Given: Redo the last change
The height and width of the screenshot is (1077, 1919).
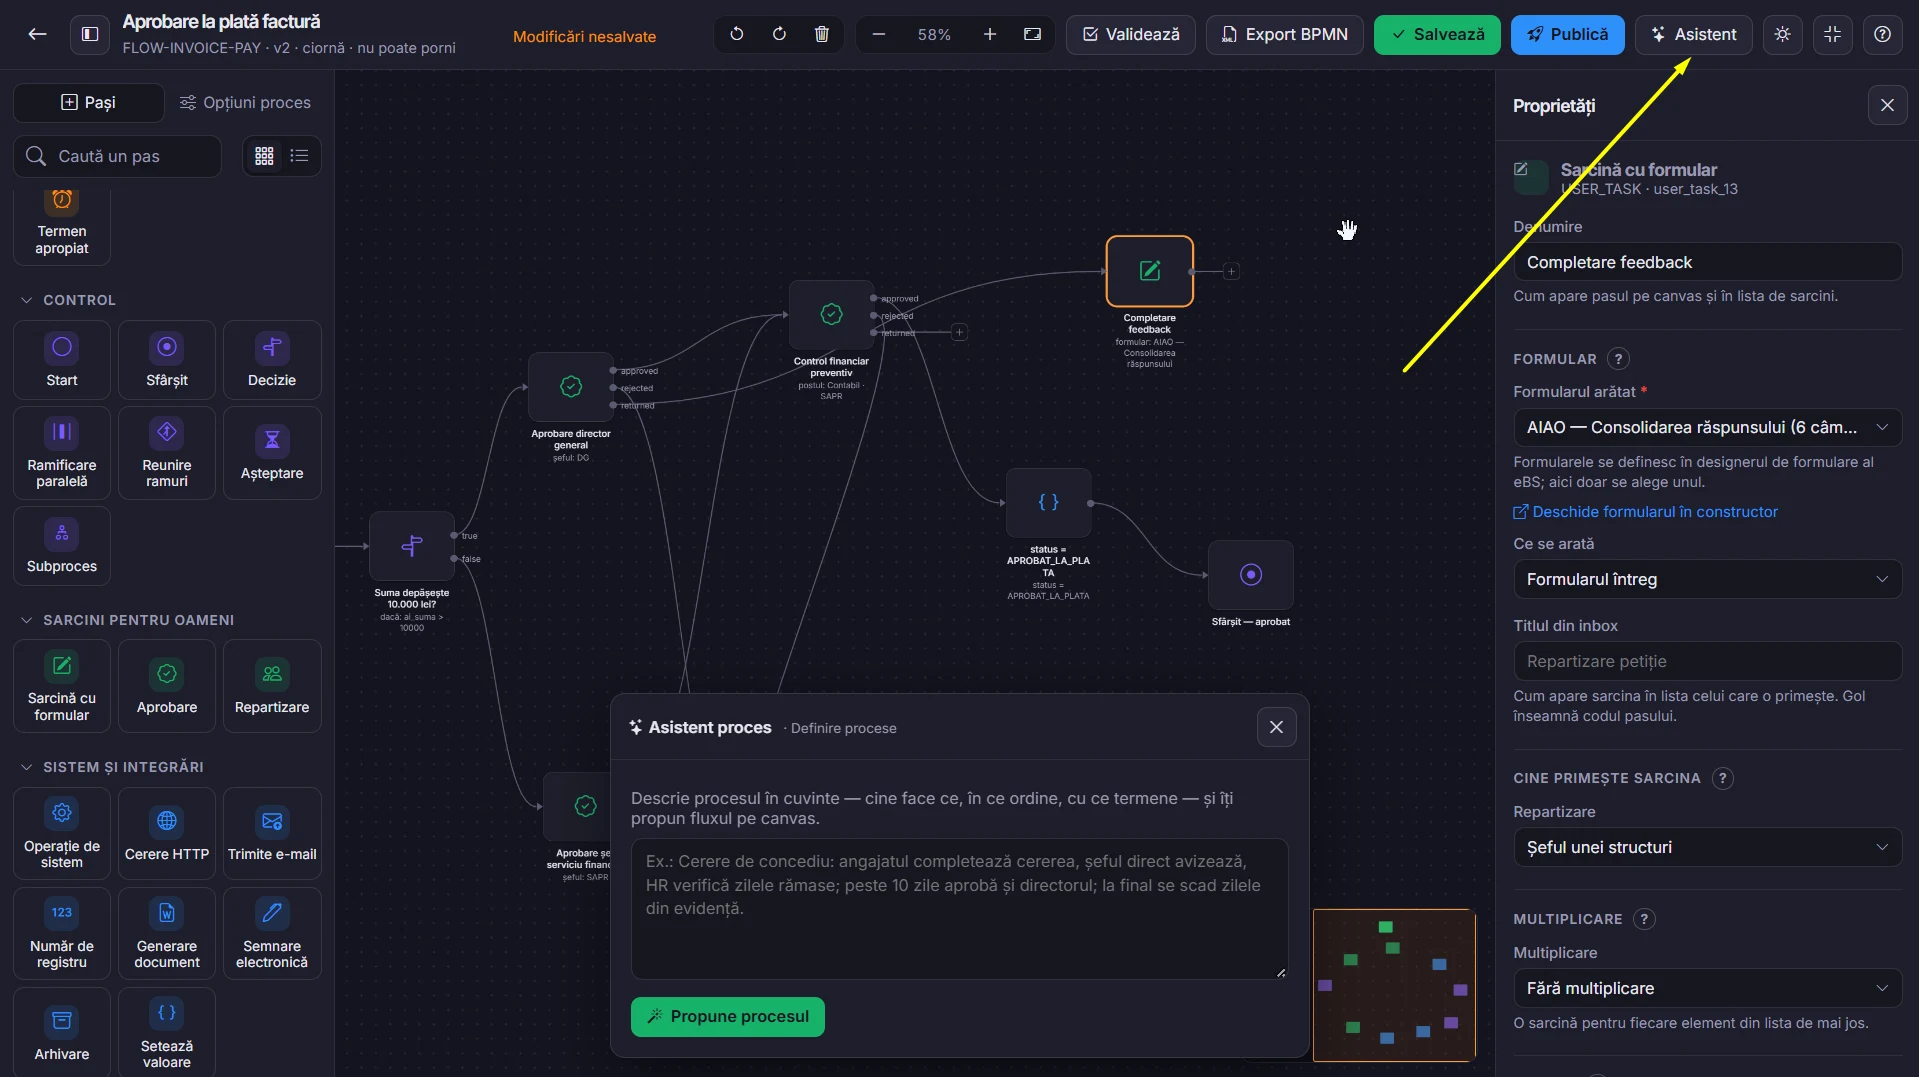Looking at the screenshot, I should pyautogui.click(x=779, y=34).
